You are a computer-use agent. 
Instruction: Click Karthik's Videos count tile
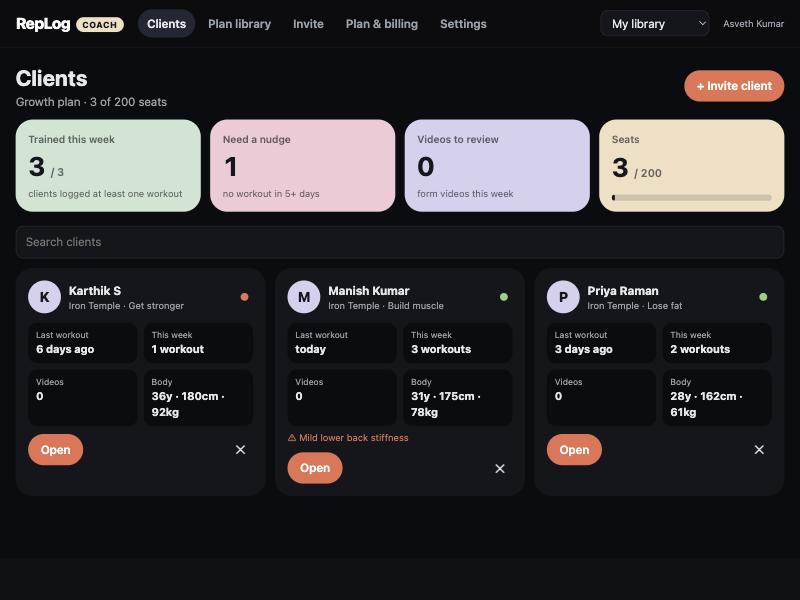pyautogui.click(x=83, y=397)
